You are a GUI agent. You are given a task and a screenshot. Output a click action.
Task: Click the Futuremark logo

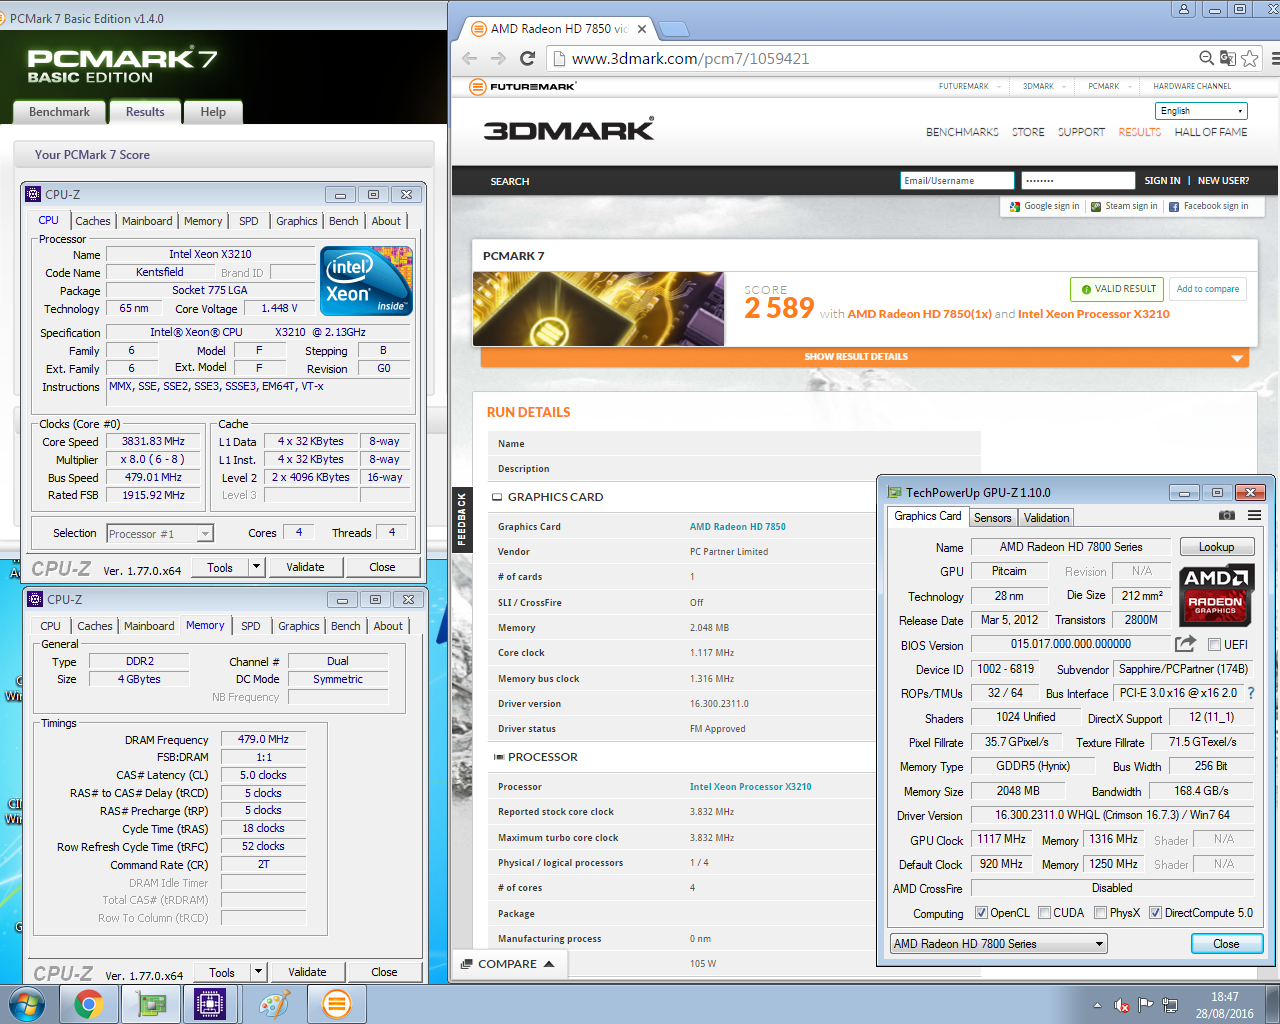tap(523, 86)
